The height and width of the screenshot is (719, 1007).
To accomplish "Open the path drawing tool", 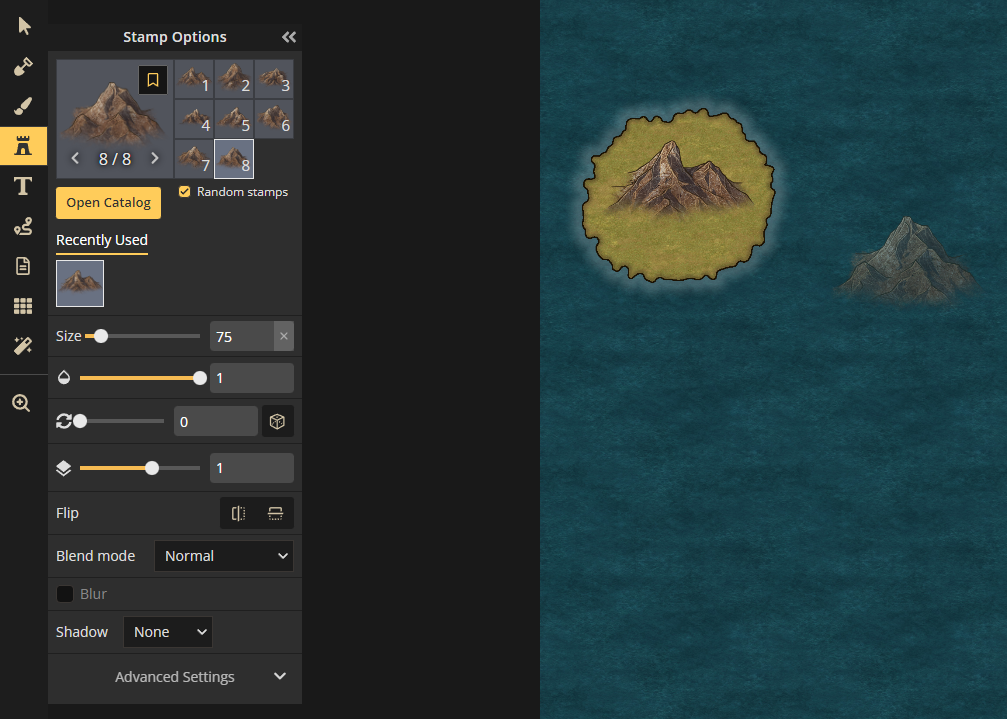I will pos(23,227).
